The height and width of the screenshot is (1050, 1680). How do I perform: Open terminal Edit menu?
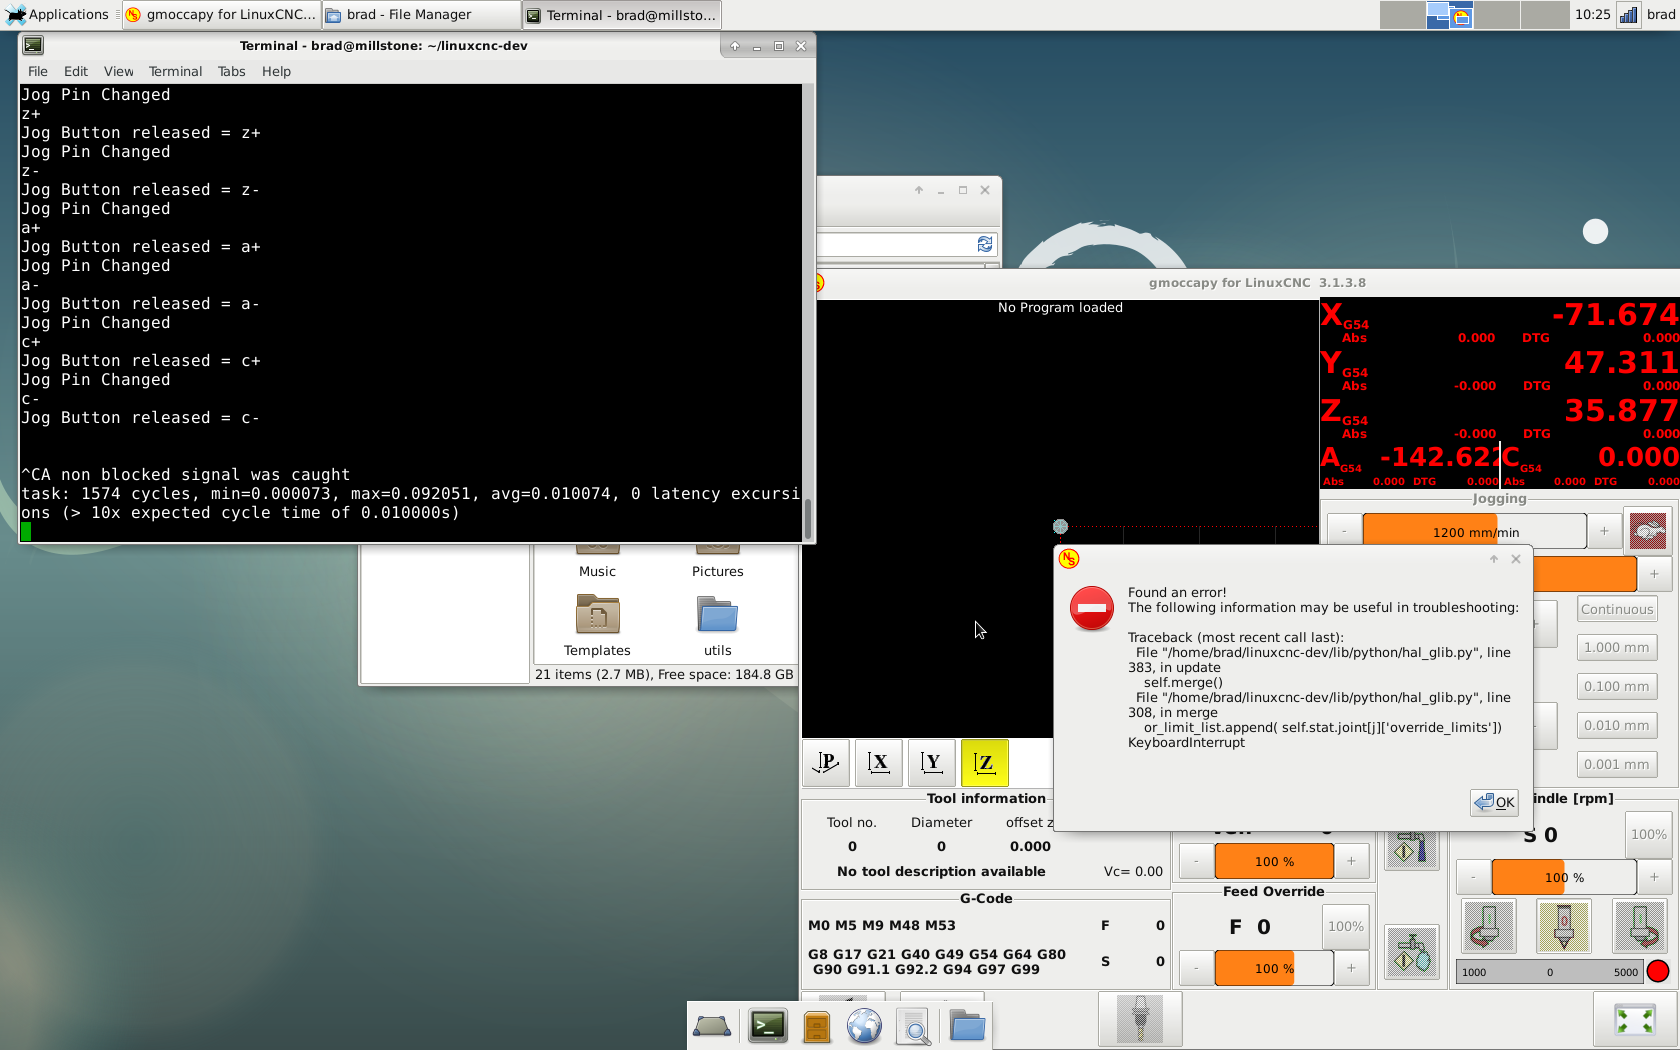coord(76,71)
